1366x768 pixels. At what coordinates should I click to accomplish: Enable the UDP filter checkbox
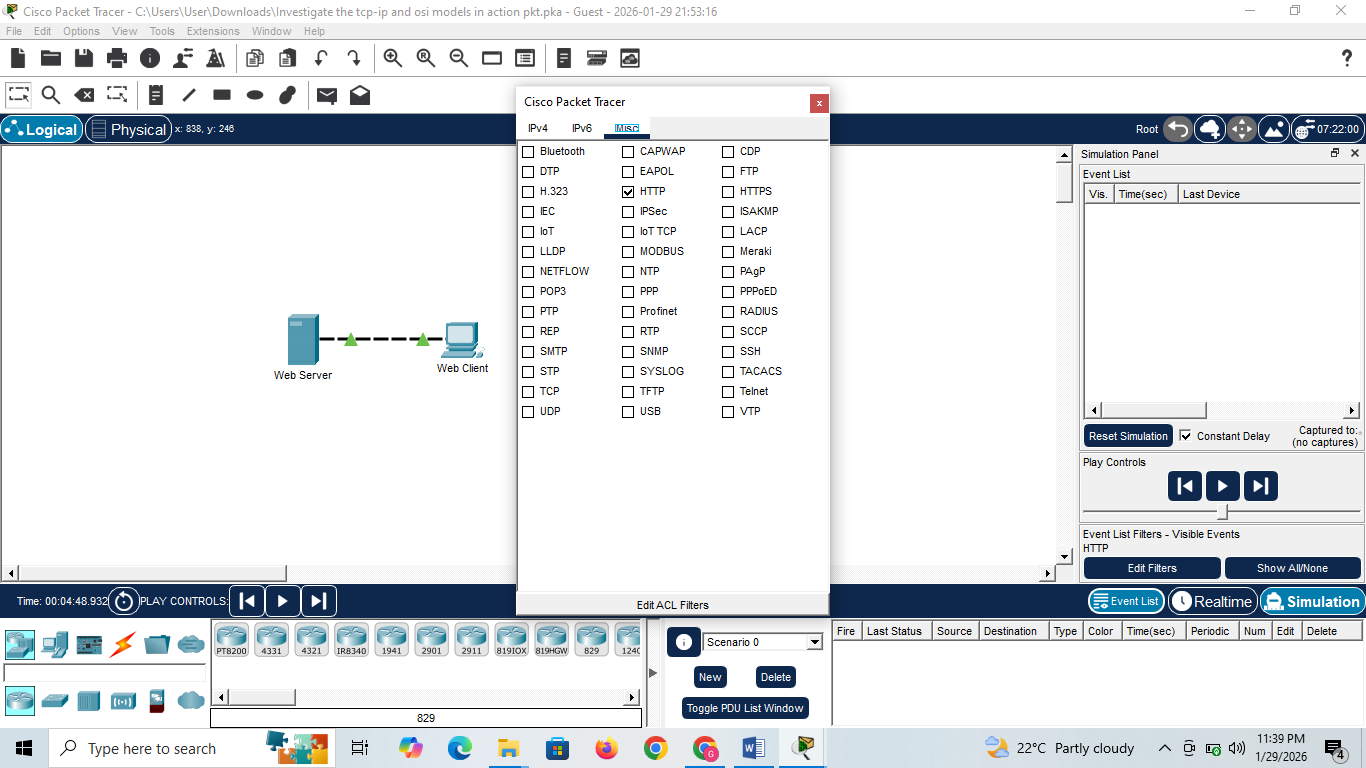pyautogui.click(x=528, y=411)
